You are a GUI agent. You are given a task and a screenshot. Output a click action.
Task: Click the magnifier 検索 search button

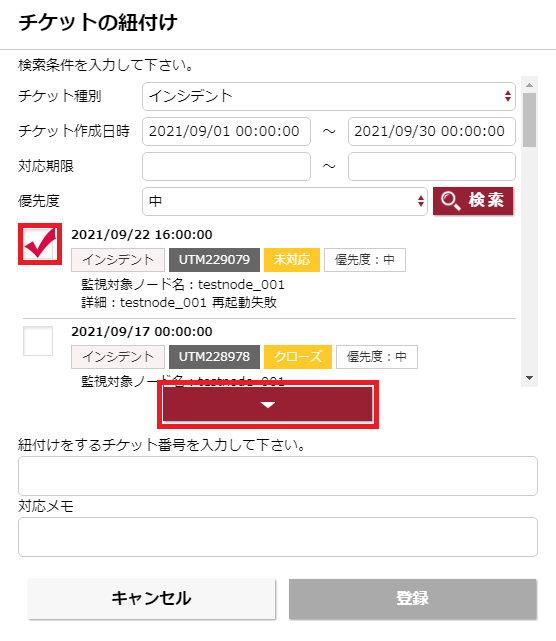tap(473, 201)
